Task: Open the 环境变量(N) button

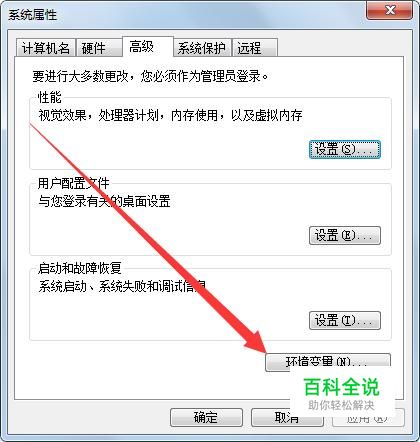Action: click(328, 362)
